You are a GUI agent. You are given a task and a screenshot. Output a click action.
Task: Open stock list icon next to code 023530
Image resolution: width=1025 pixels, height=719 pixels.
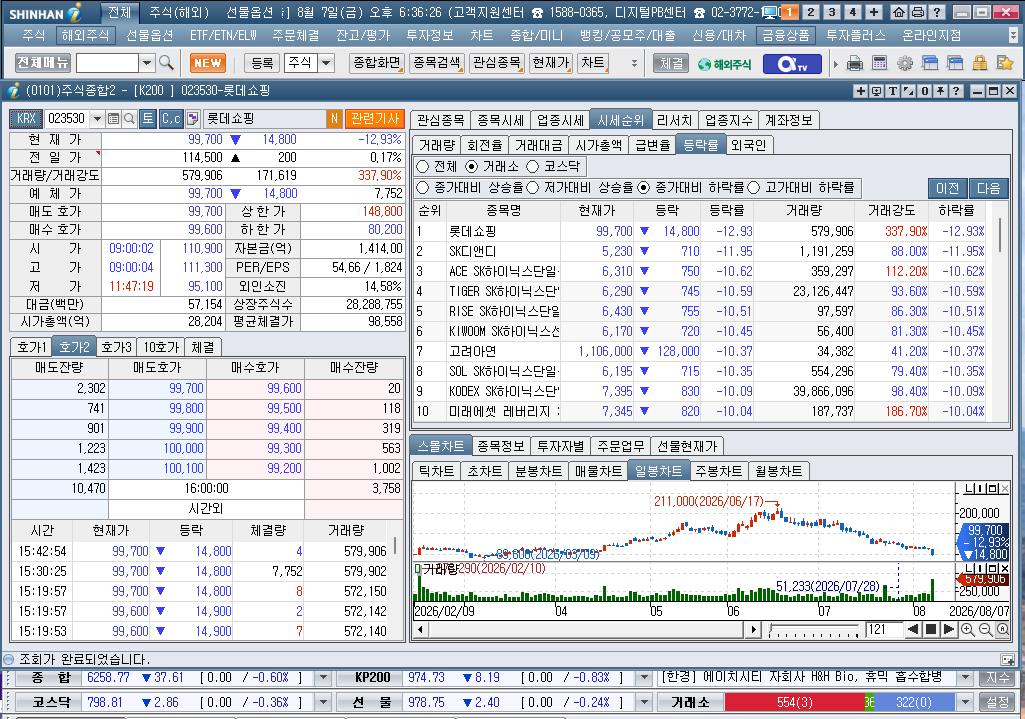click(113, 118)
